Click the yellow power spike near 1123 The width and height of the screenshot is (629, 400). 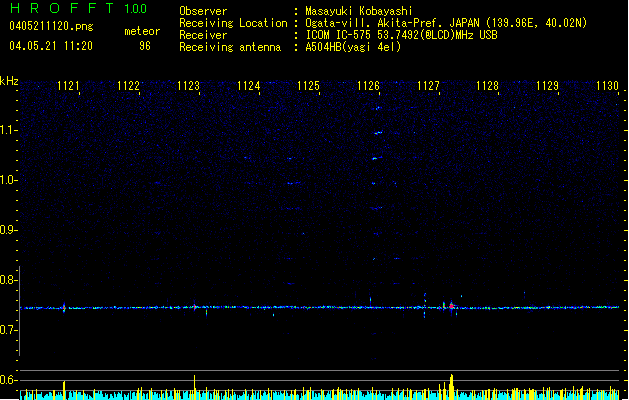195,387
